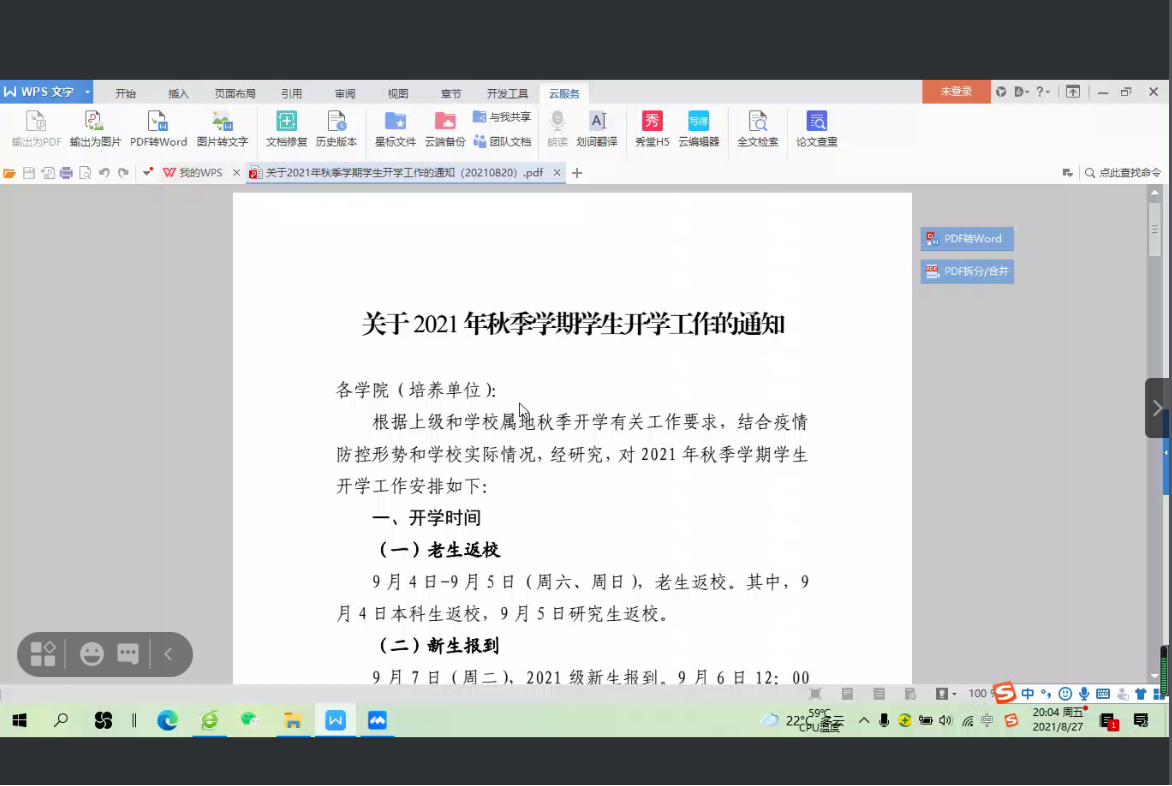Click 输出为图片 in the ribbon

pyautogui.click(x=95, y=129)
